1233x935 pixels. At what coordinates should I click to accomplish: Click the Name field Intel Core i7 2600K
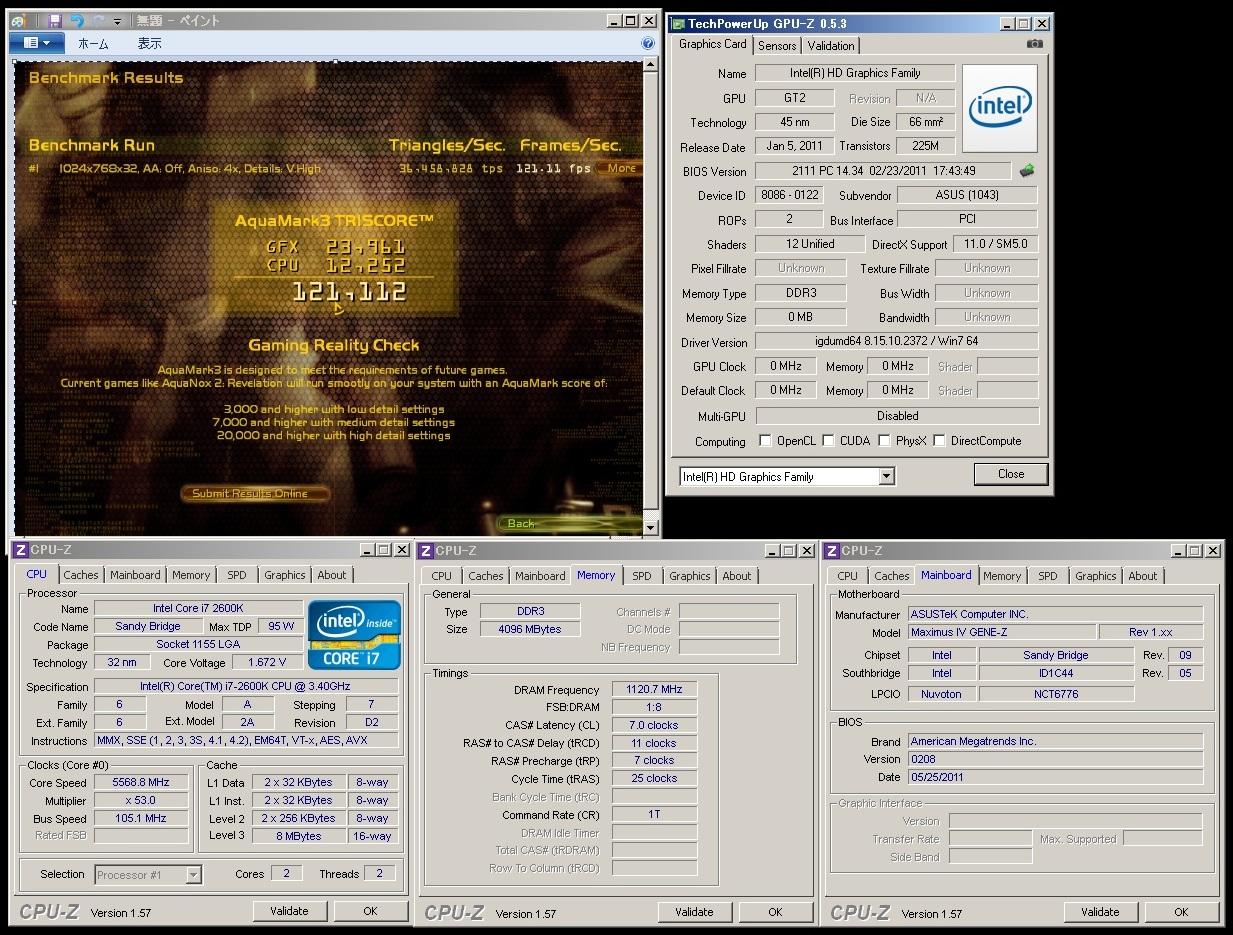coord(198,609)
